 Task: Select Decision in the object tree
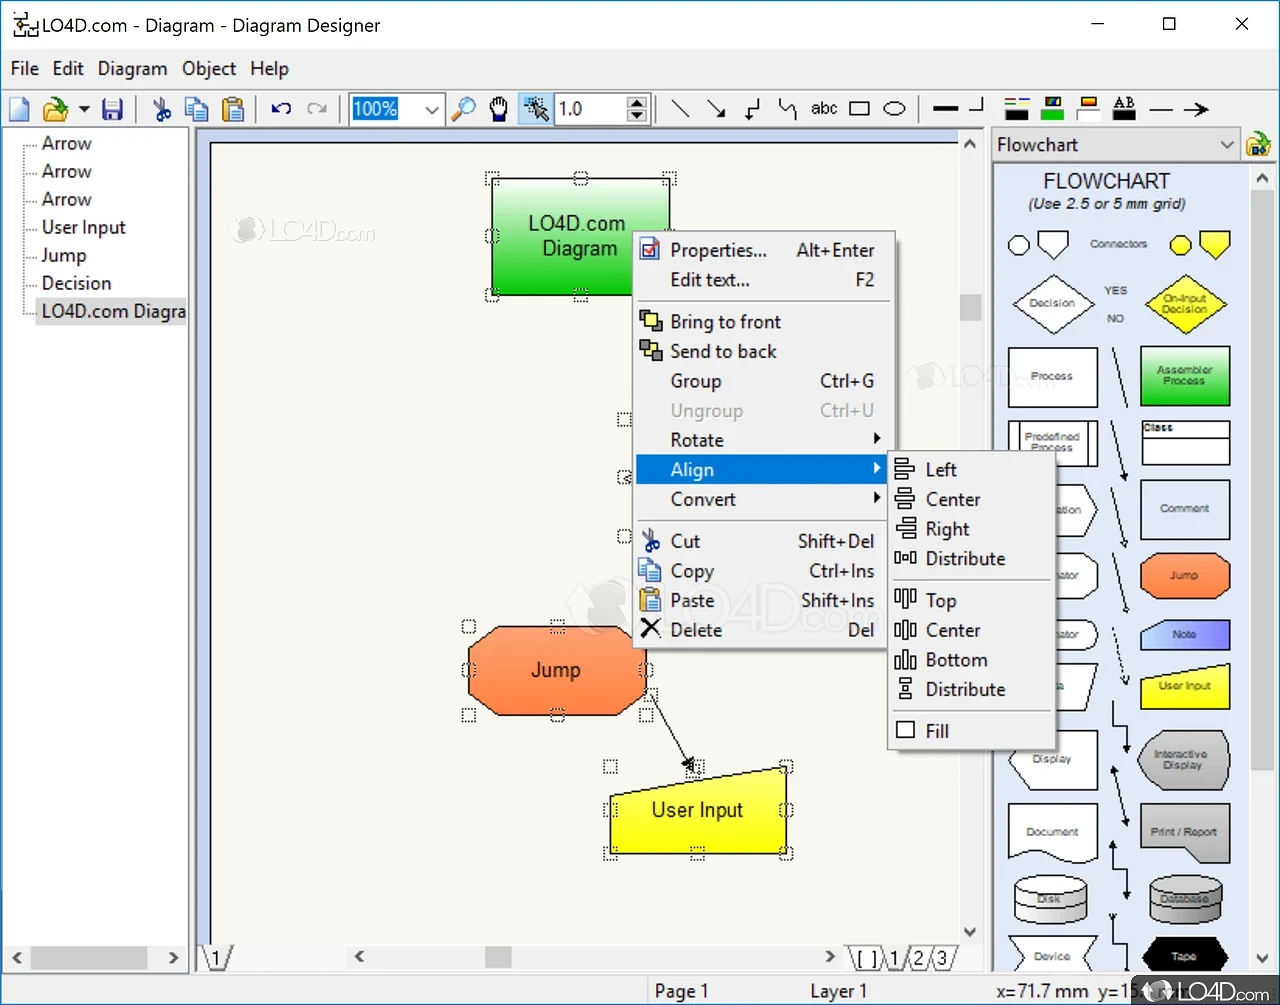[76, 283]
